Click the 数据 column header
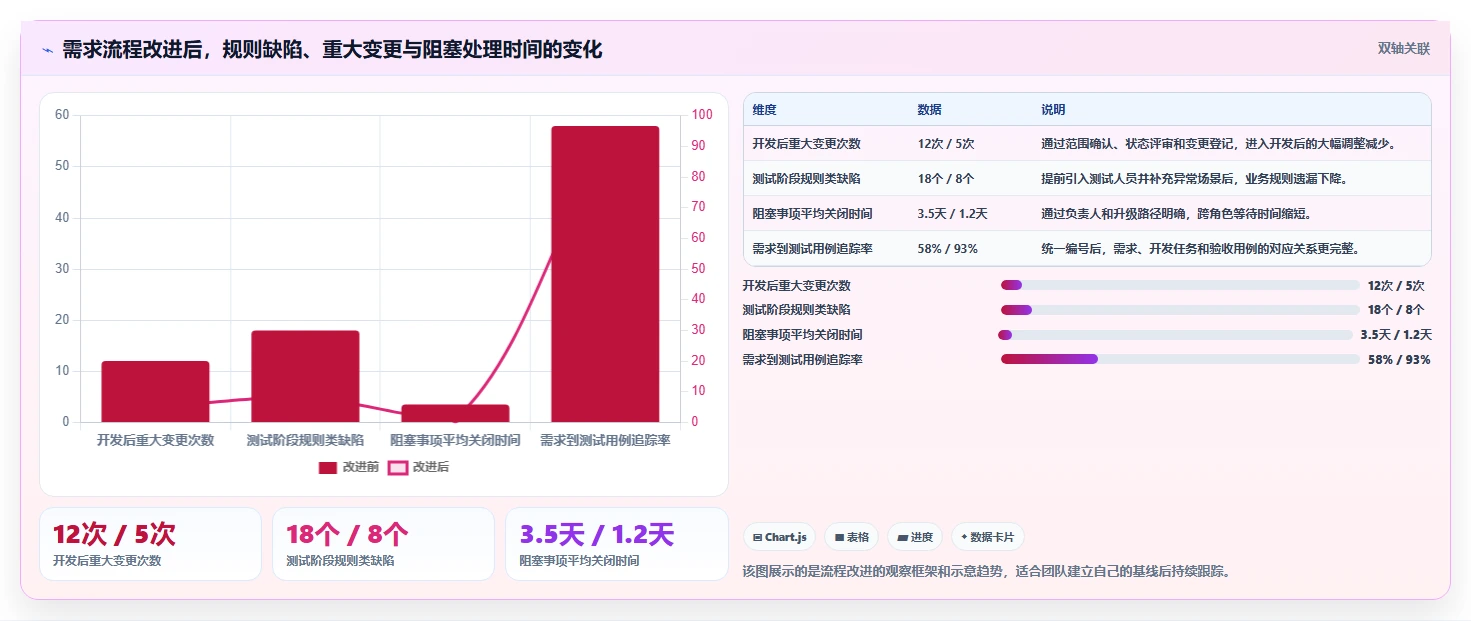Screen dimensions: 1471x621 coord(929,110)
